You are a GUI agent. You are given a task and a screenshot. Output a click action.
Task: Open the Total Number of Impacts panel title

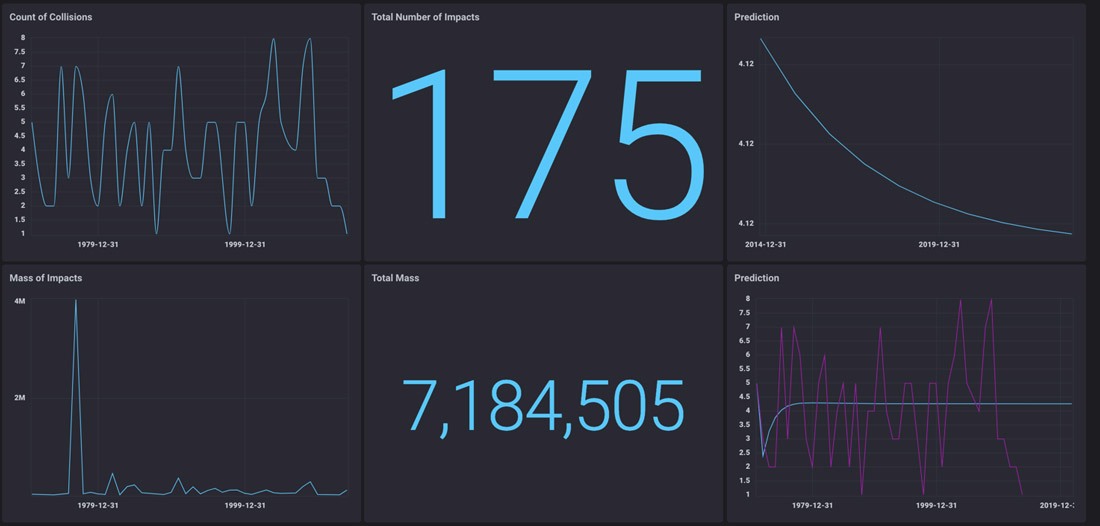tap(425, 17)
